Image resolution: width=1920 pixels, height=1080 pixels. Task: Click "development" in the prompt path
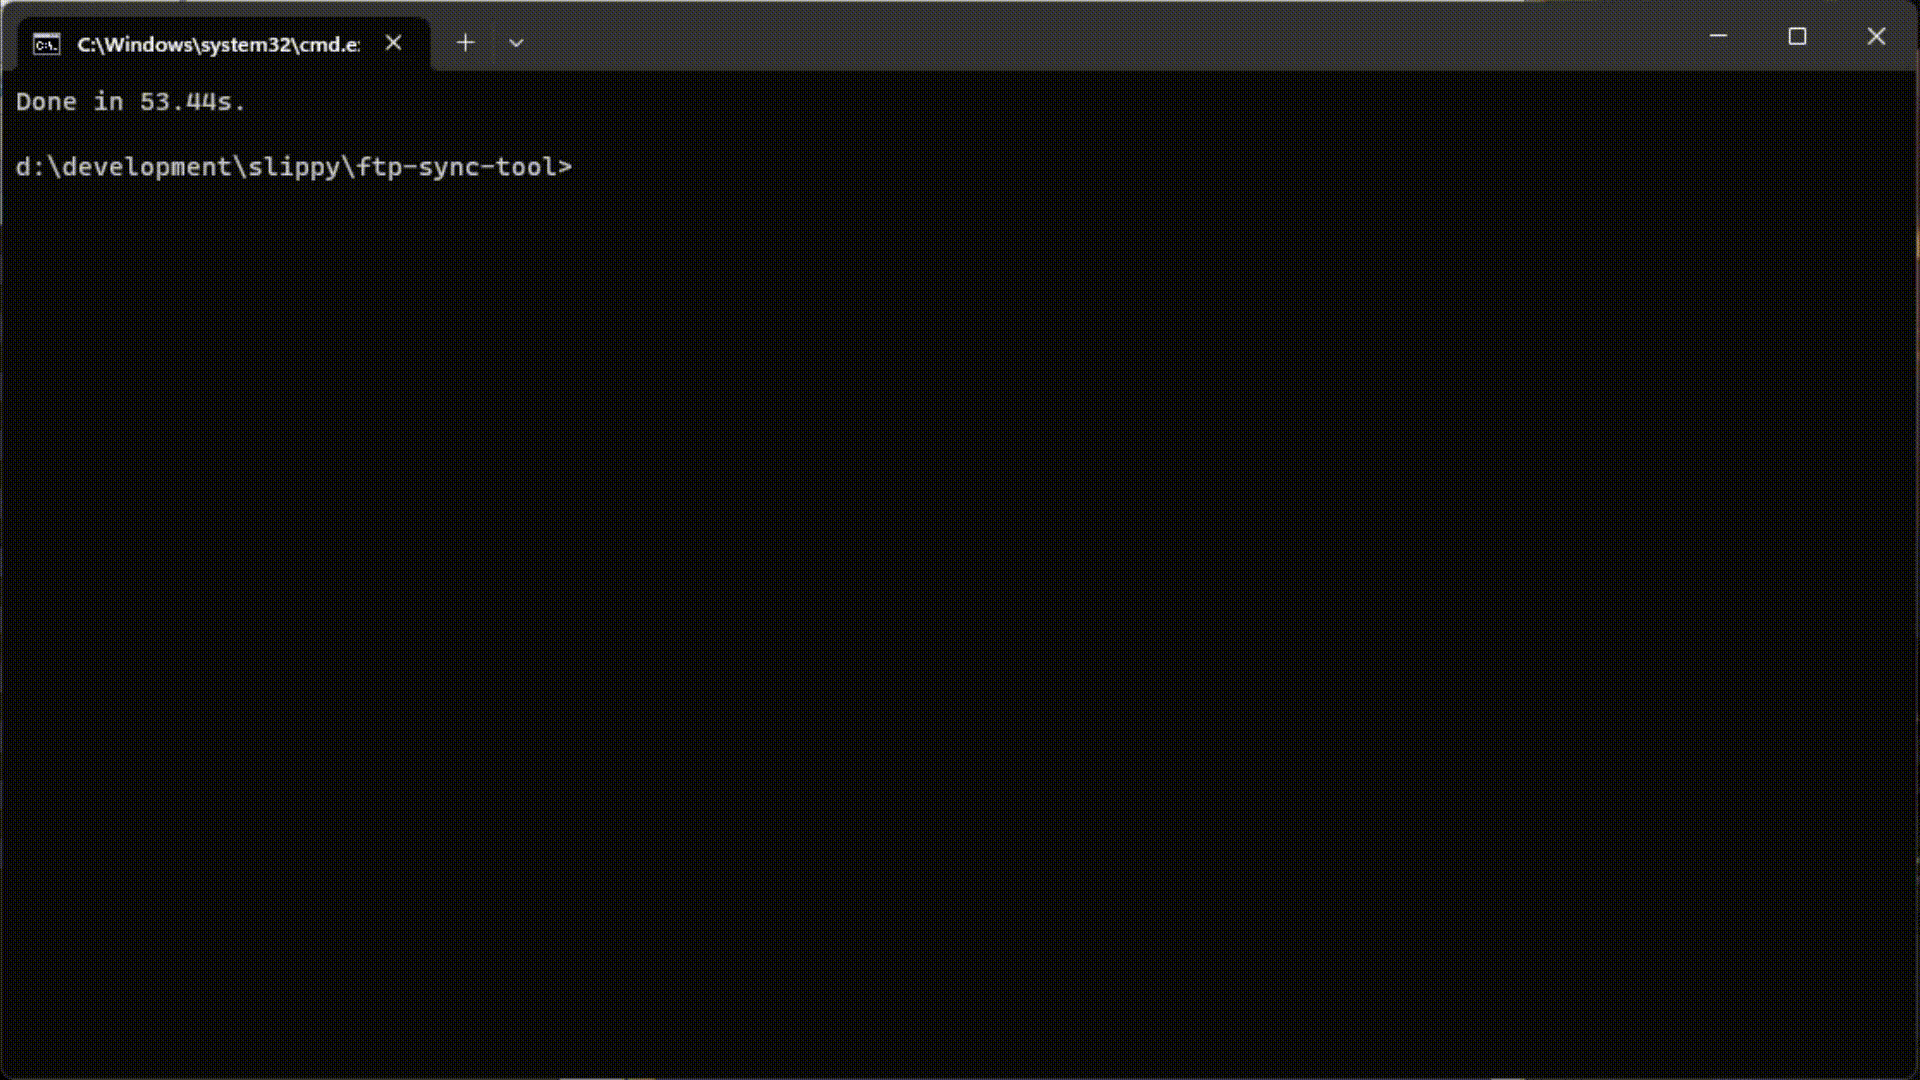(147, 167)
